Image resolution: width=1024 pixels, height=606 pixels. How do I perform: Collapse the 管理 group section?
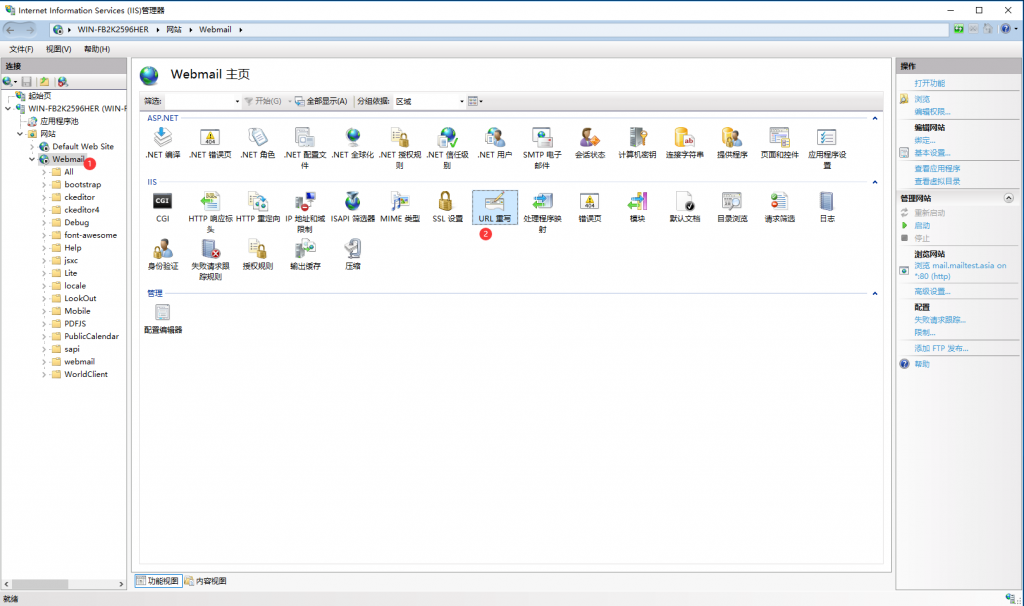[x=874, y=293]
